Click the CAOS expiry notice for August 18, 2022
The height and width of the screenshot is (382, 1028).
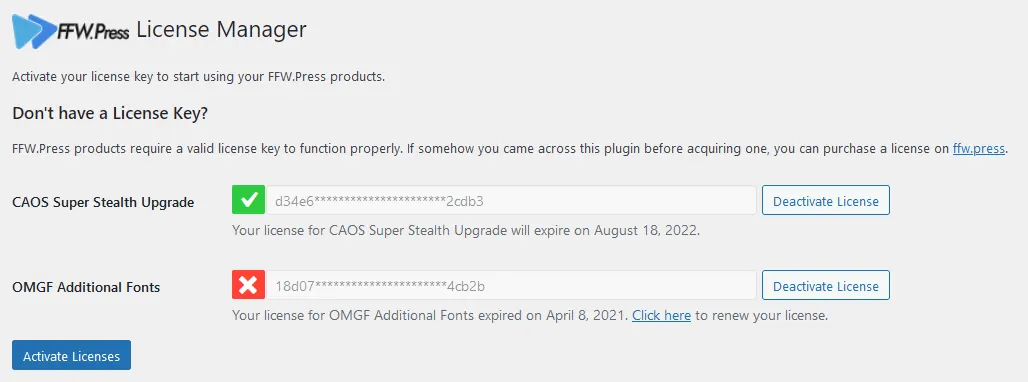click(466, 231)
